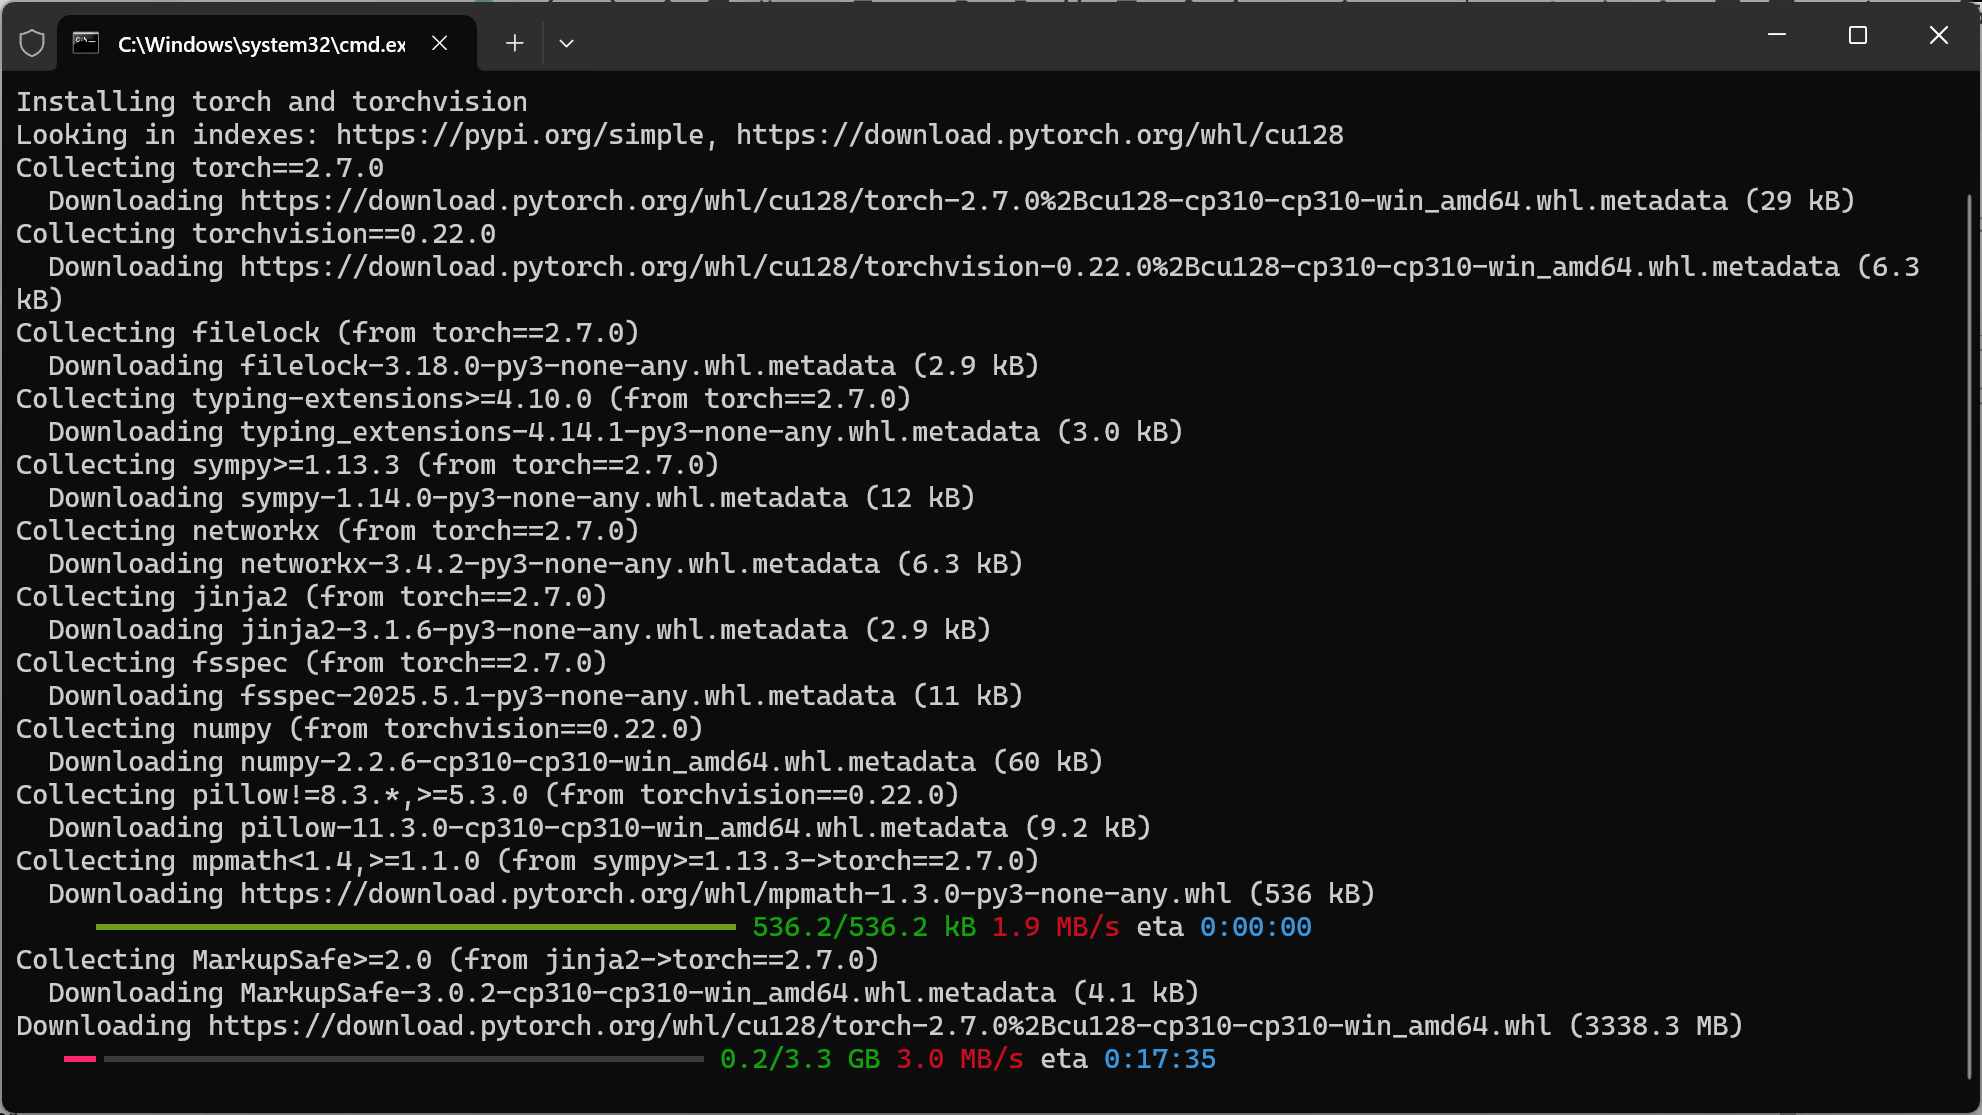The image size is (1982, 1115).
Task: Maximize the terminal window
Action: click(x=1858, y=35)
